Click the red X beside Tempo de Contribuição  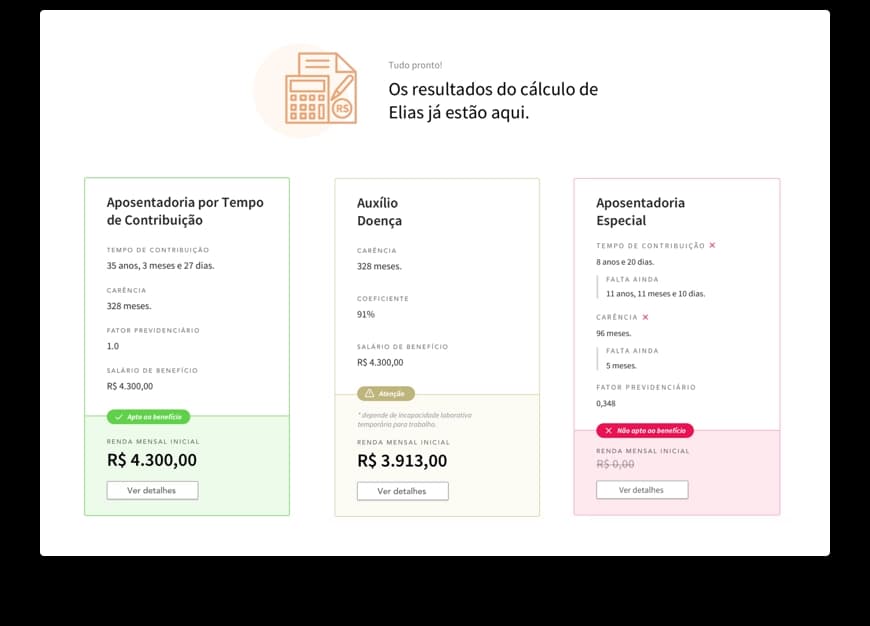pyautogui.click(x=712, y=246)
